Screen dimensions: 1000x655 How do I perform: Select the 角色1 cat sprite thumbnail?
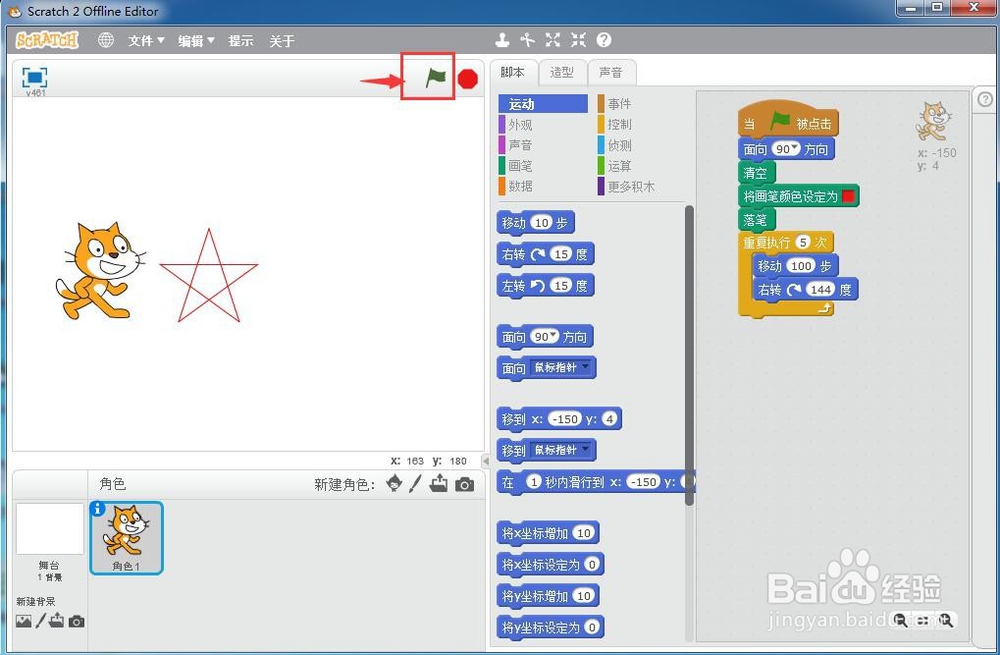[x=126, y=538]
